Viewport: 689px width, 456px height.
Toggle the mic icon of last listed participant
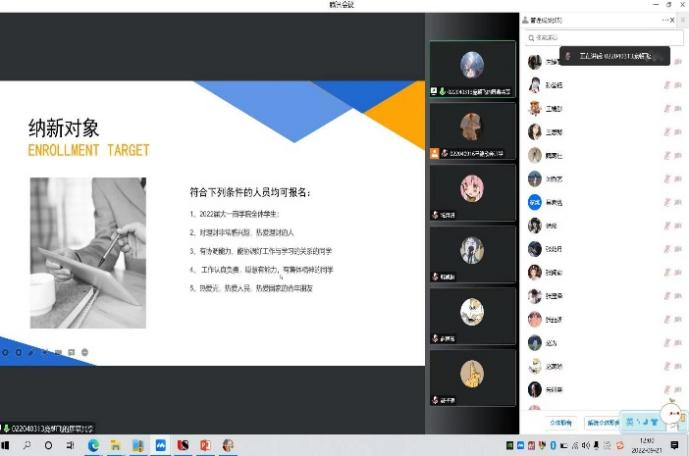point(666,389)
